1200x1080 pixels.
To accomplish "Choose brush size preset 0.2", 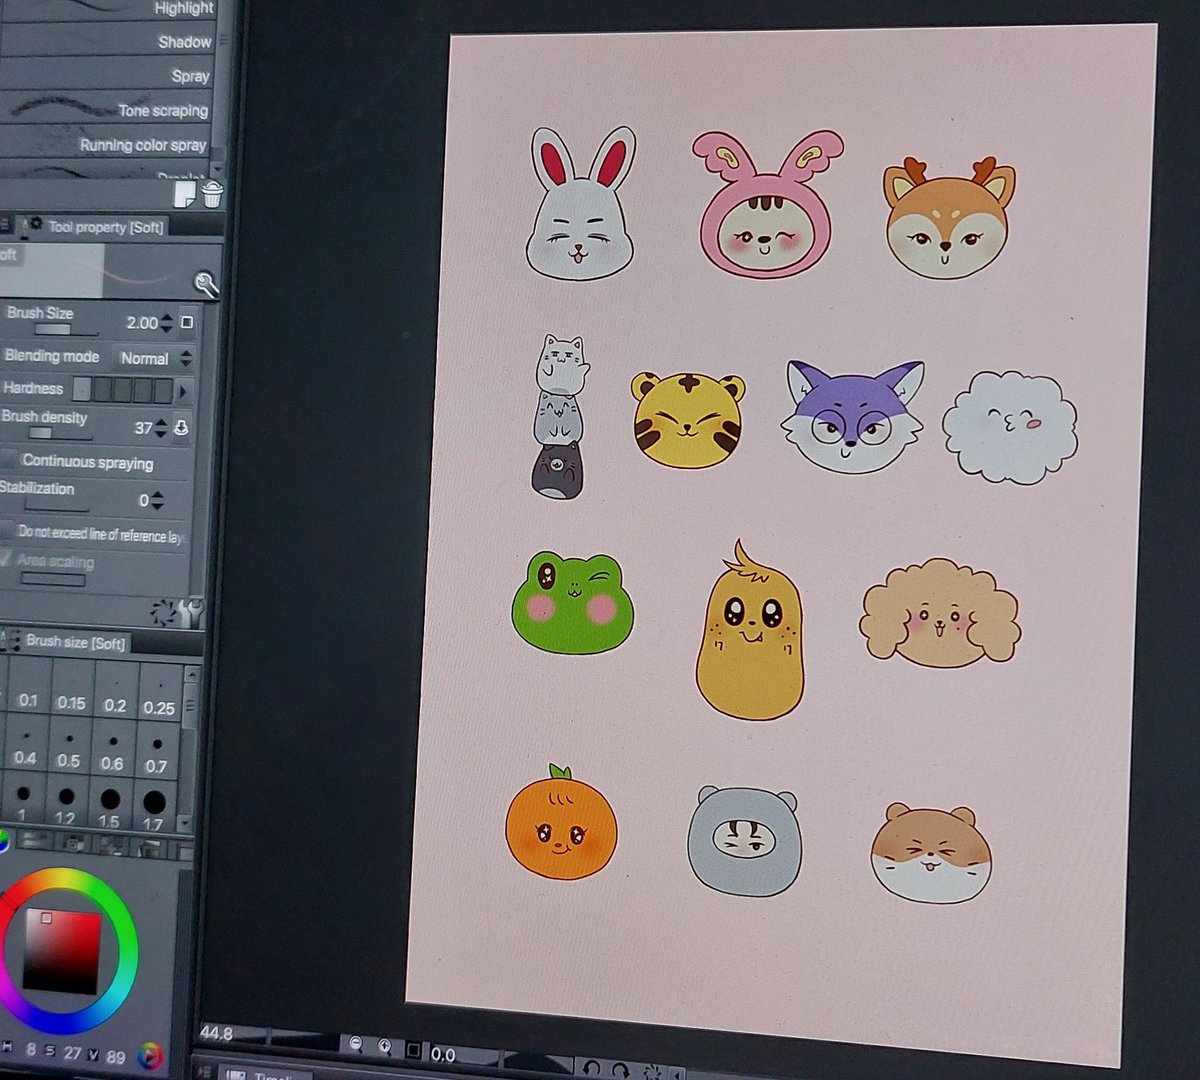I will (115, 692).
